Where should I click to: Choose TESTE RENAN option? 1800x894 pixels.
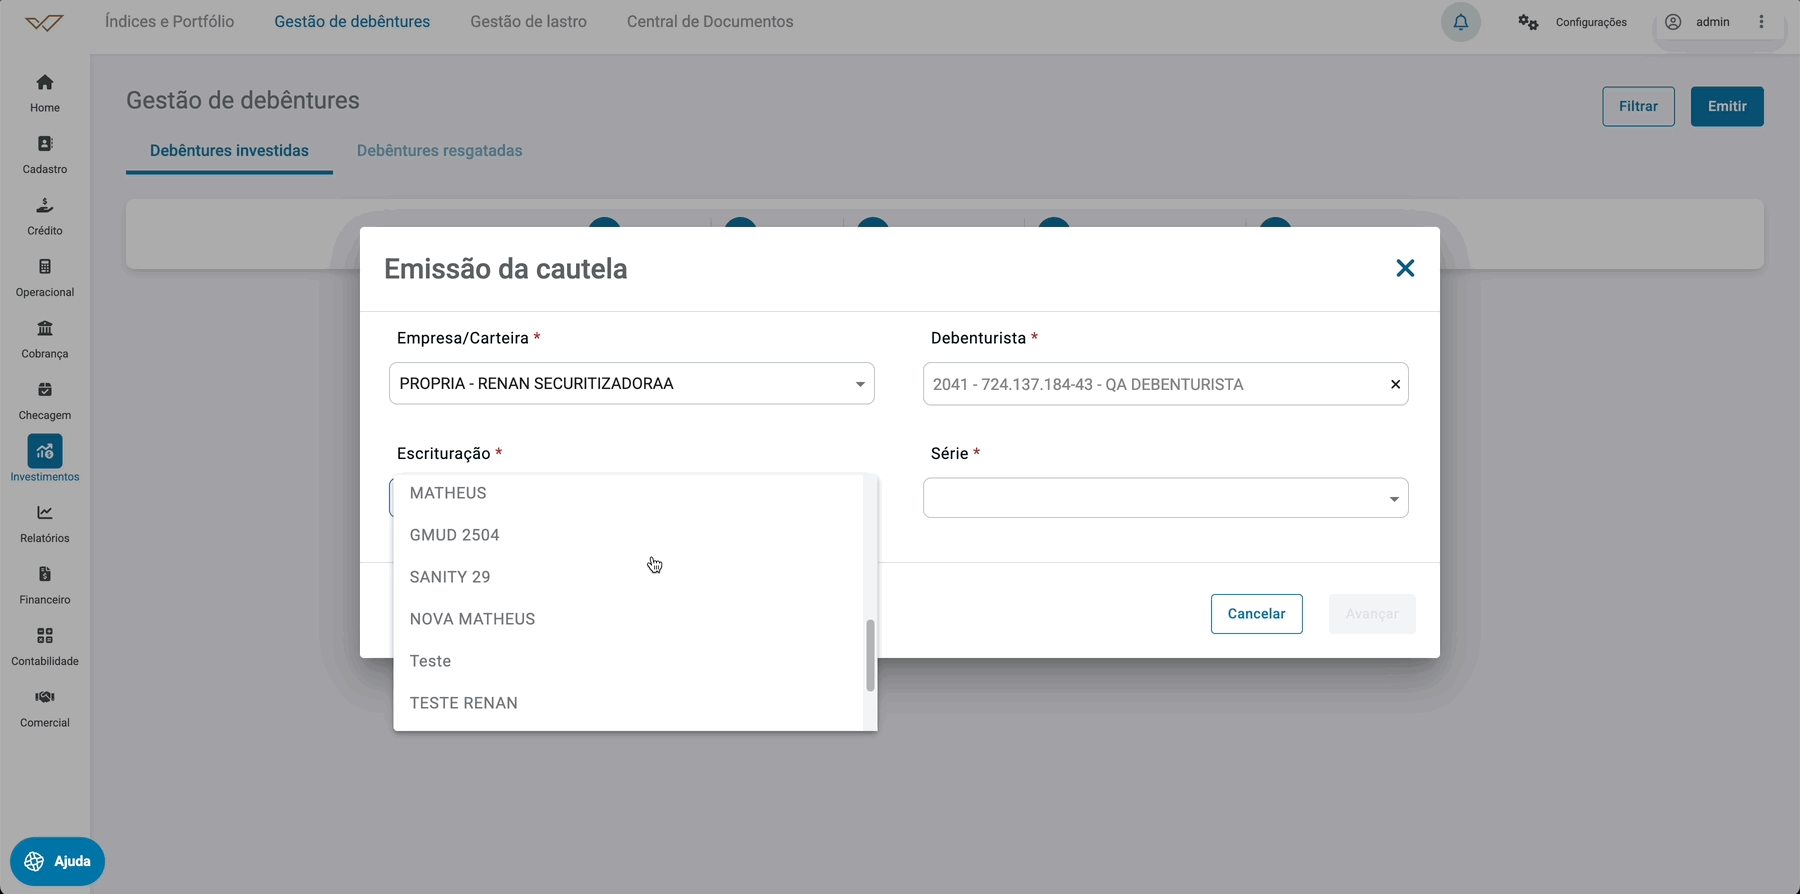click(628, 703)
